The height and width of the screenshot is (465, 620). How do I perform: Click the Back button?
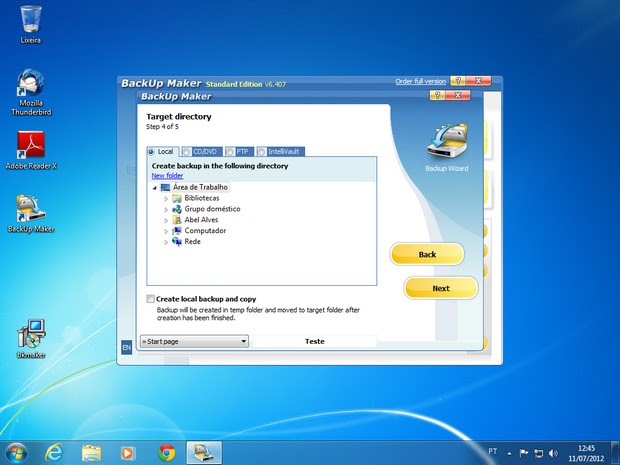pyautogui.click(x=427, y=254)
